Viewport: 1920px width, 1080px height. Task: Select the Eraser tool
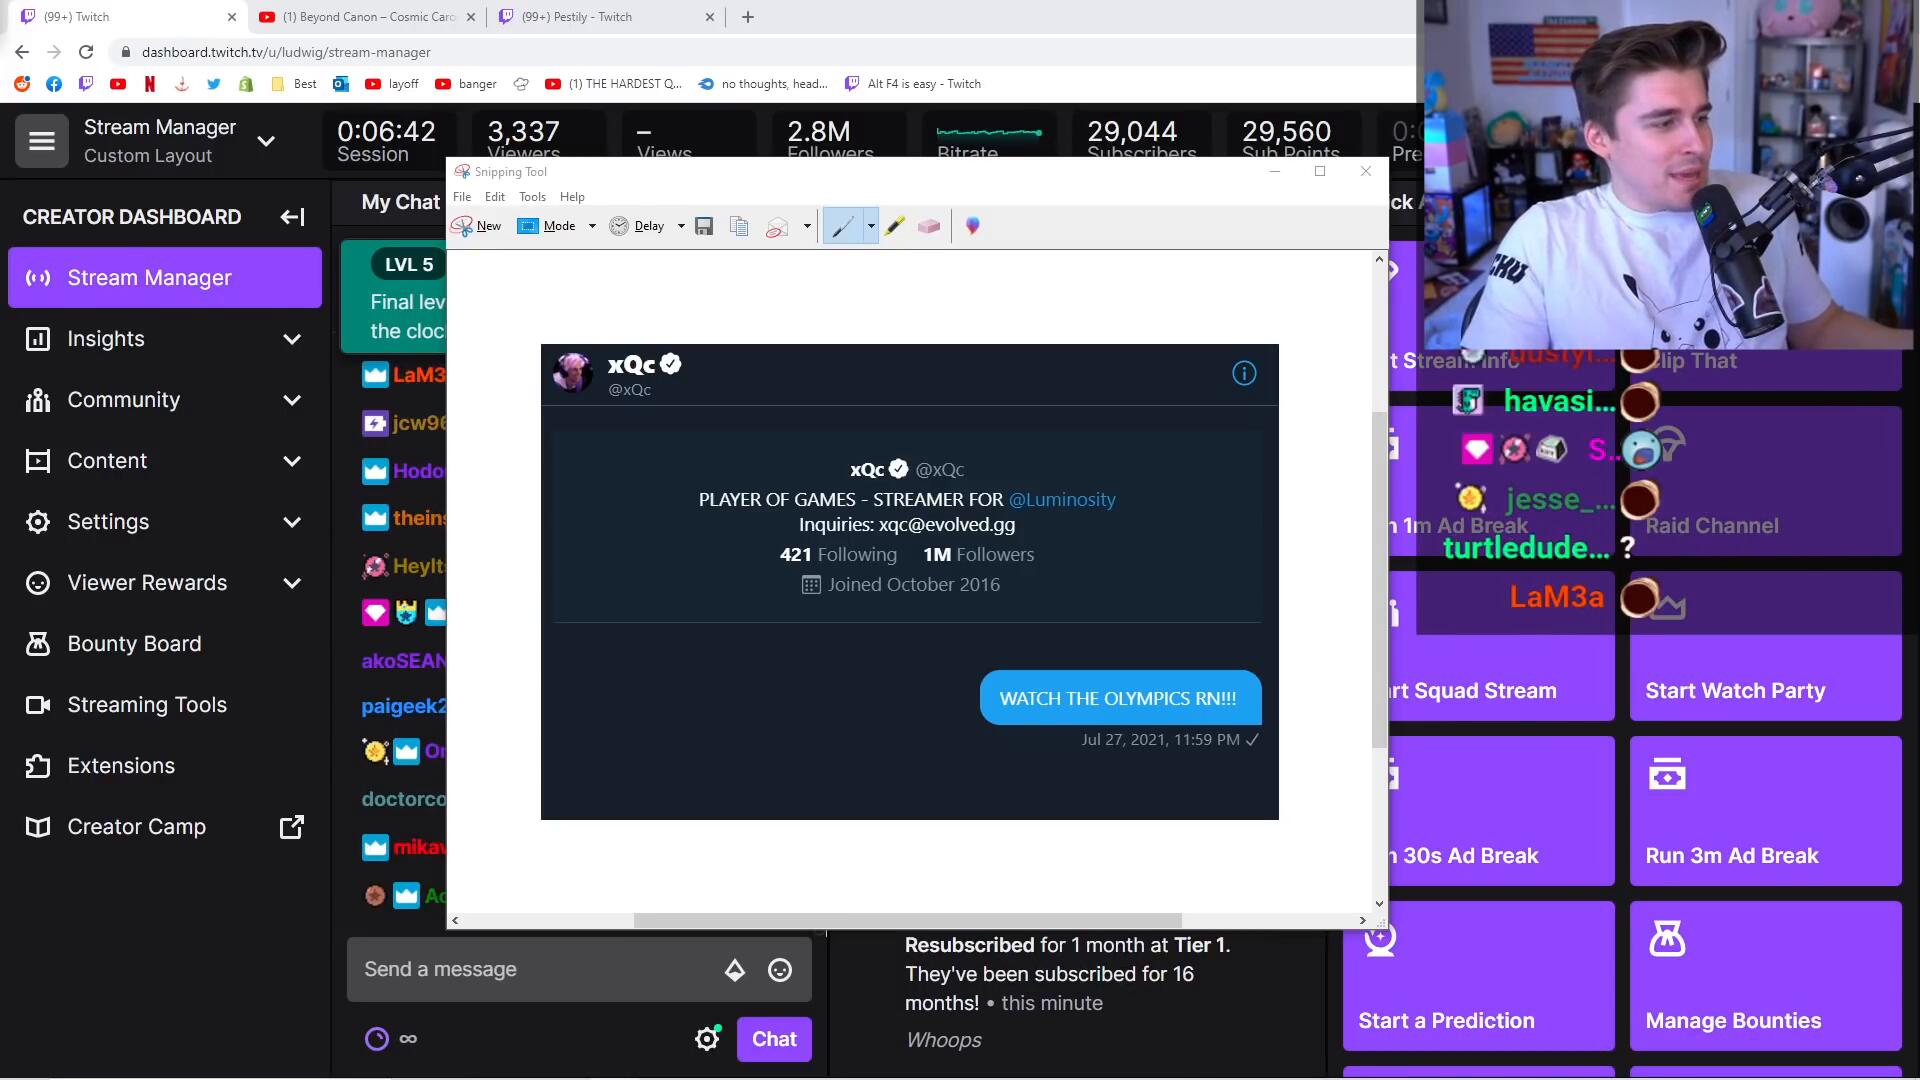[x=929, y=226]
